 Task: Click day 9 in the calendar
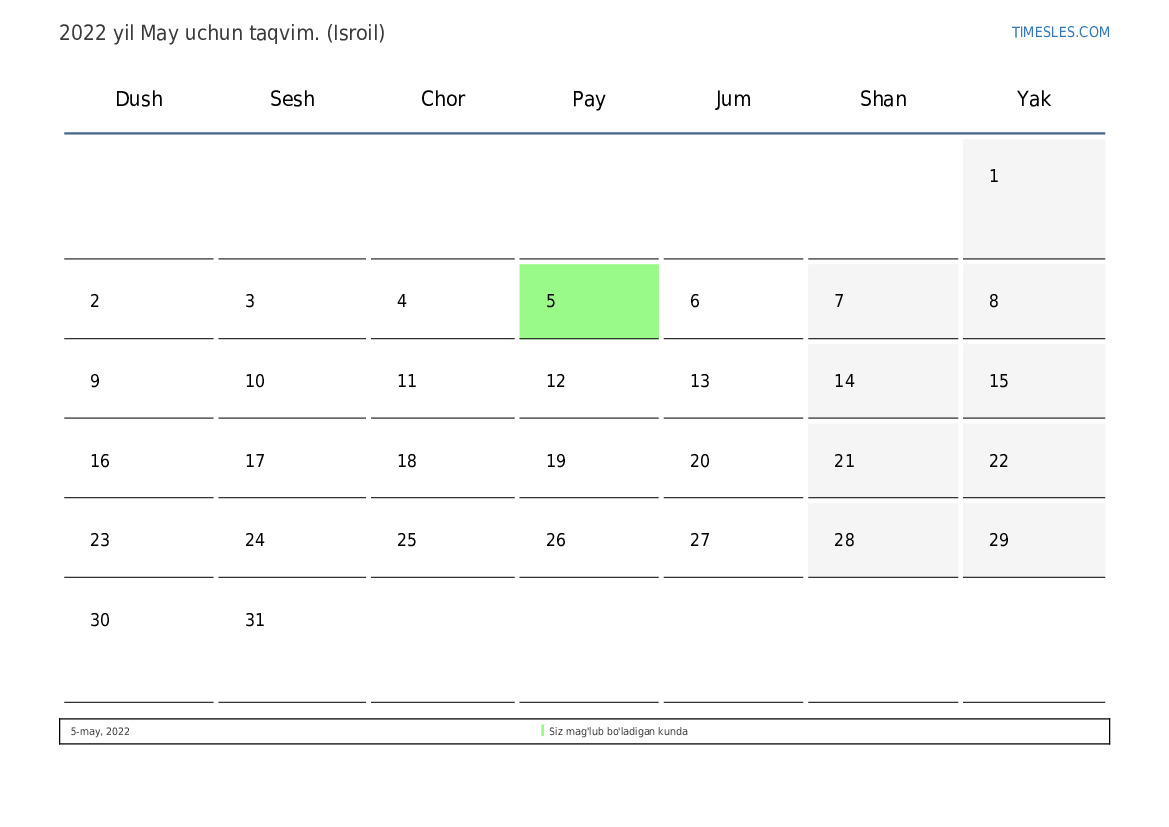tap(139, 381)
